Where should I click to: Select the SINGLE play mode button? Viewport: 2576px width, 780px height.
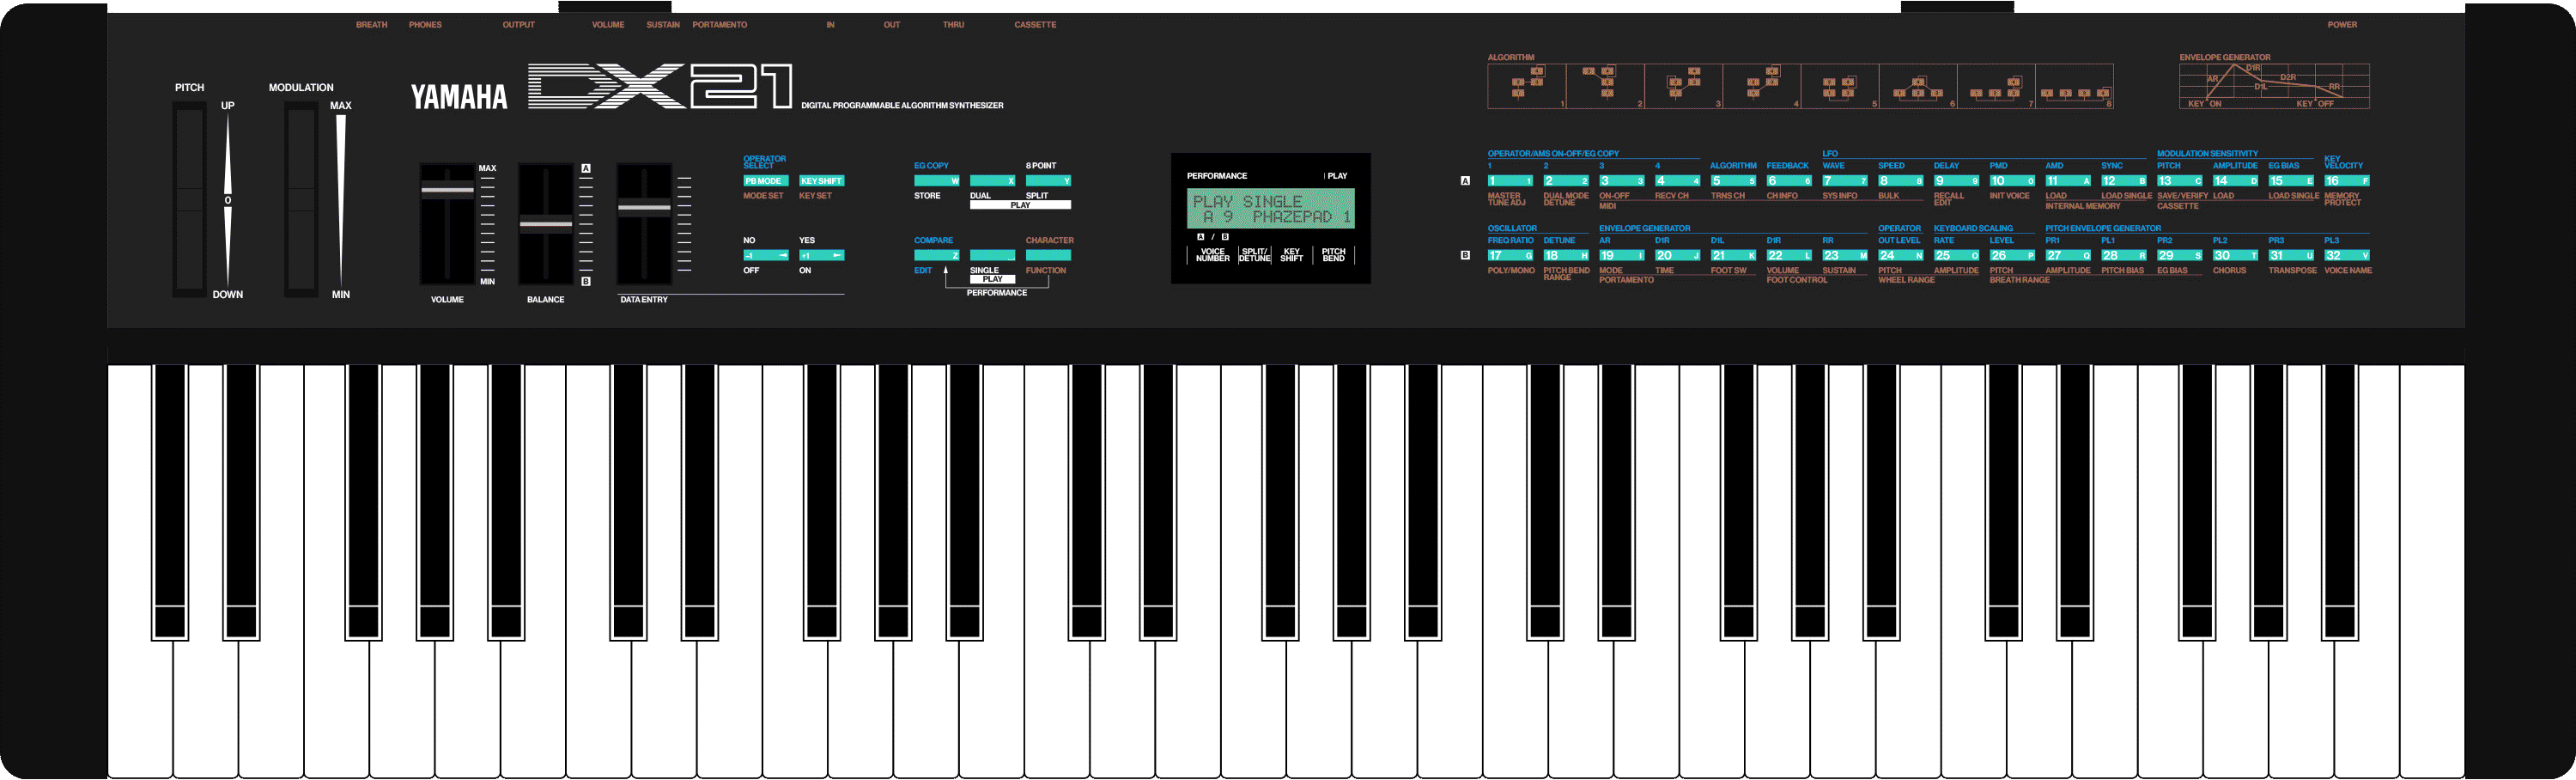(993, 255)
